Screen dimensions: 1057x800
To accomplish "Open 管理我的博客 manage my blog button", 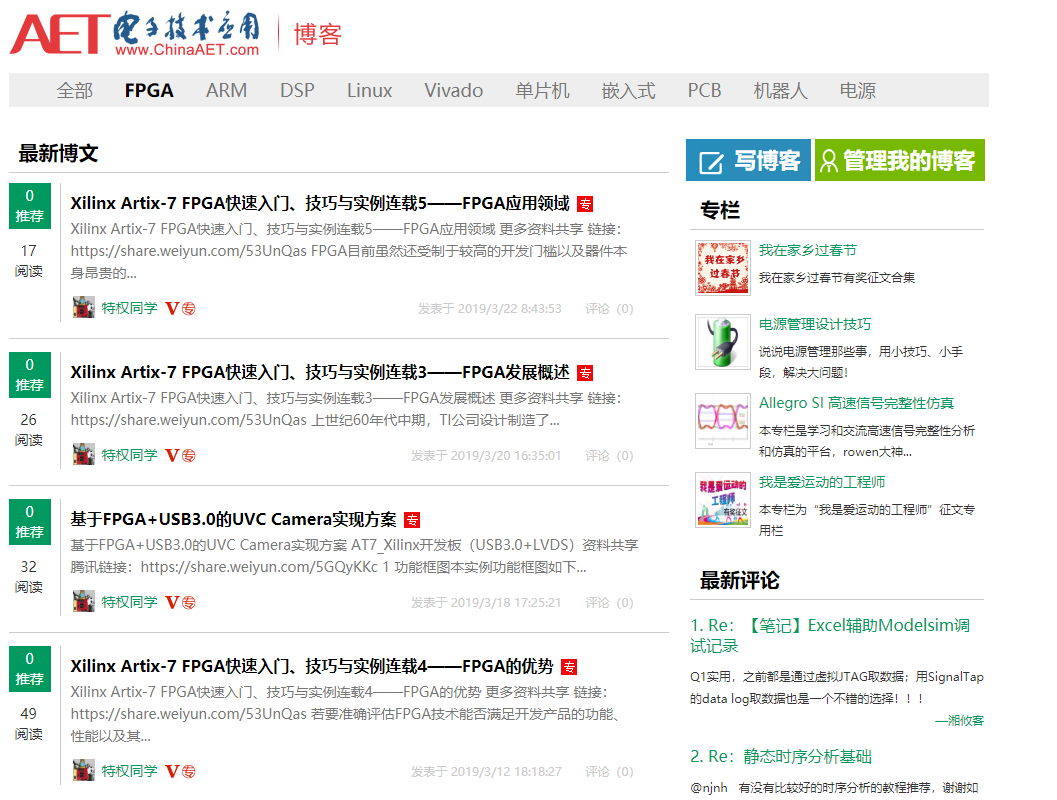I will pos(899,160).
